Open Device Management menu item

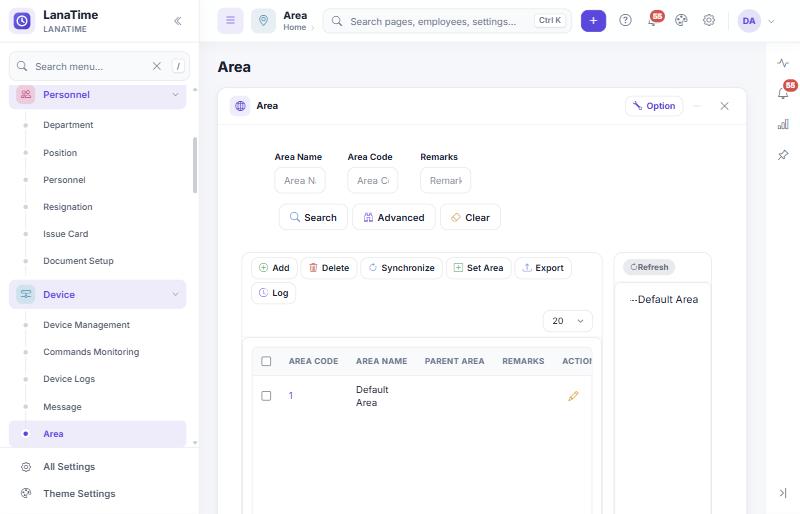pyautogui.click(x=86, y=325)
